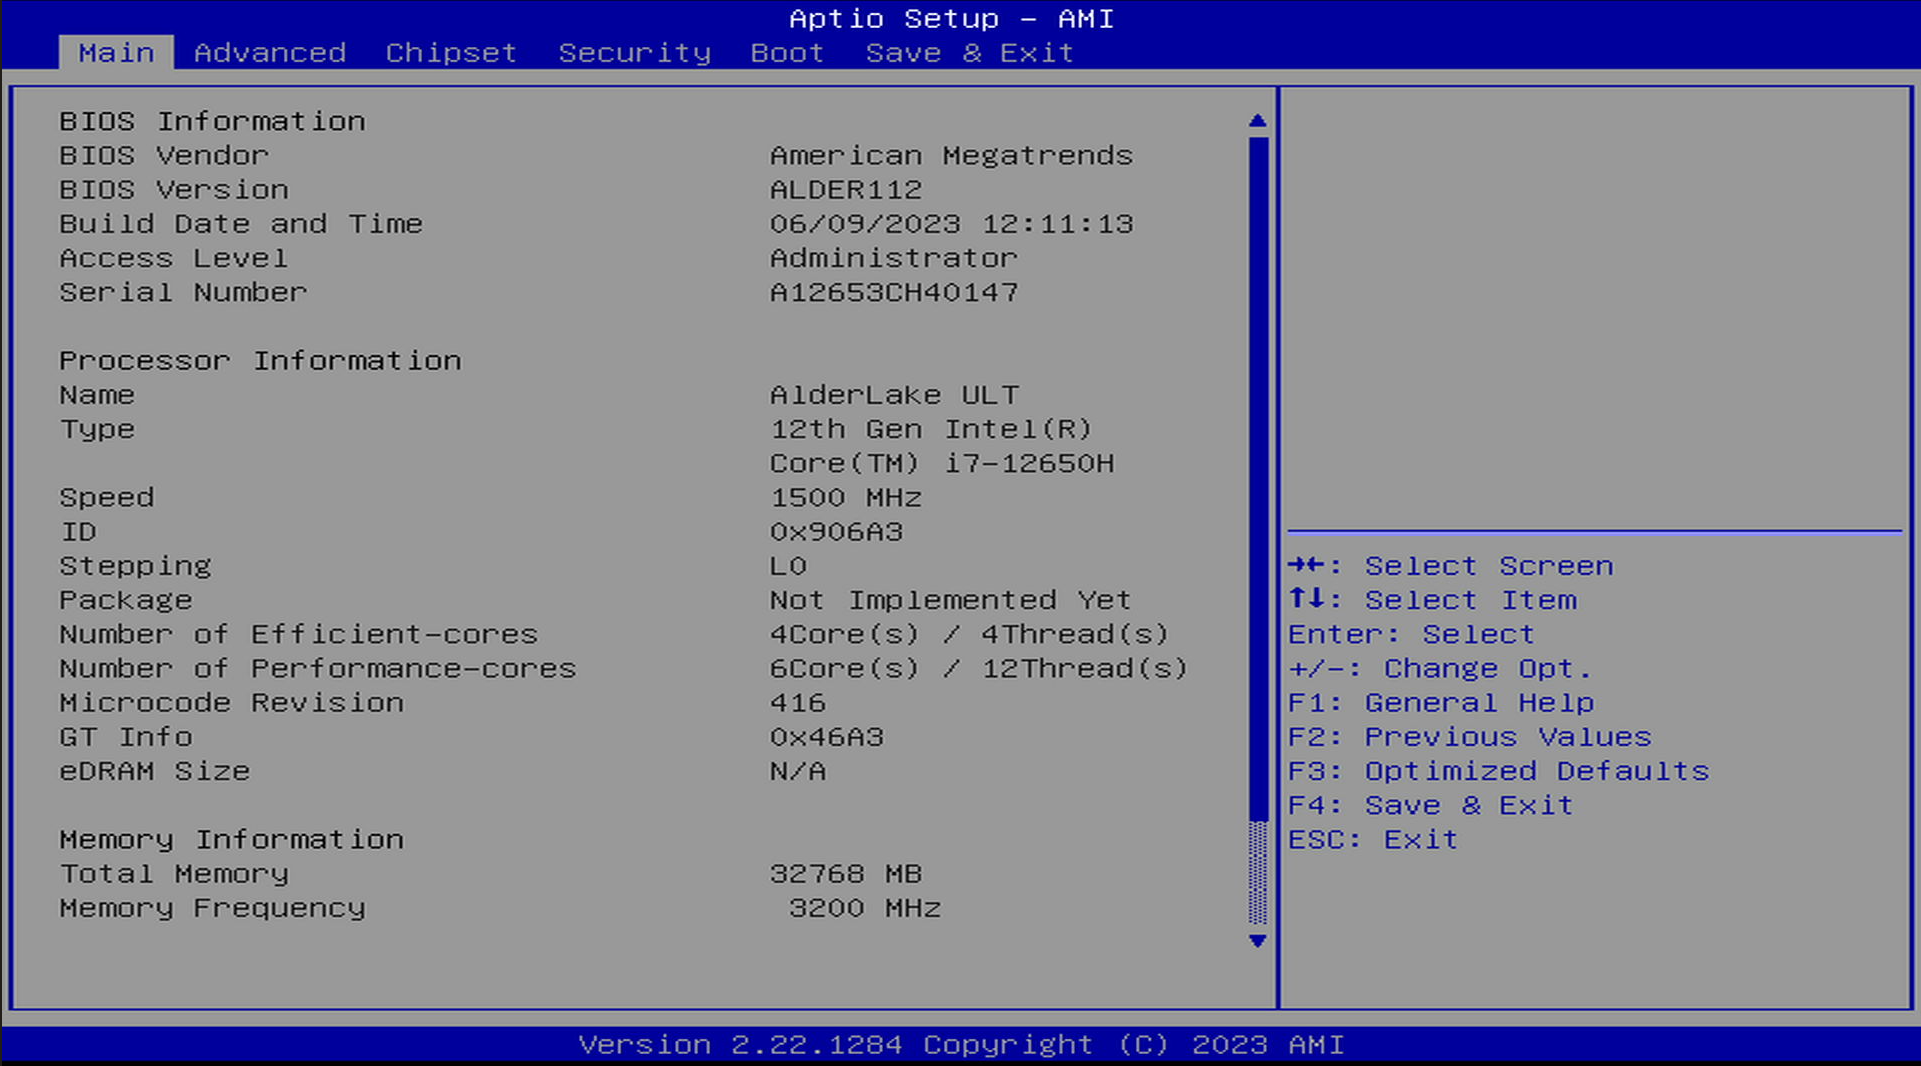Select the Stepping label
The width and height of the screenshot is (1921, 1066).
tap(135, 565)
